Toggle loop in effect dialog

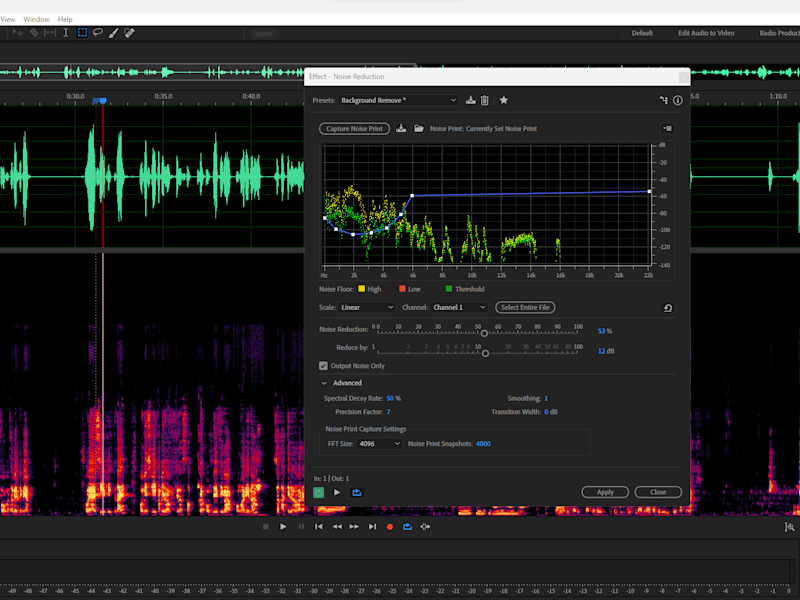pyautogui.click(x=357, y=492)
